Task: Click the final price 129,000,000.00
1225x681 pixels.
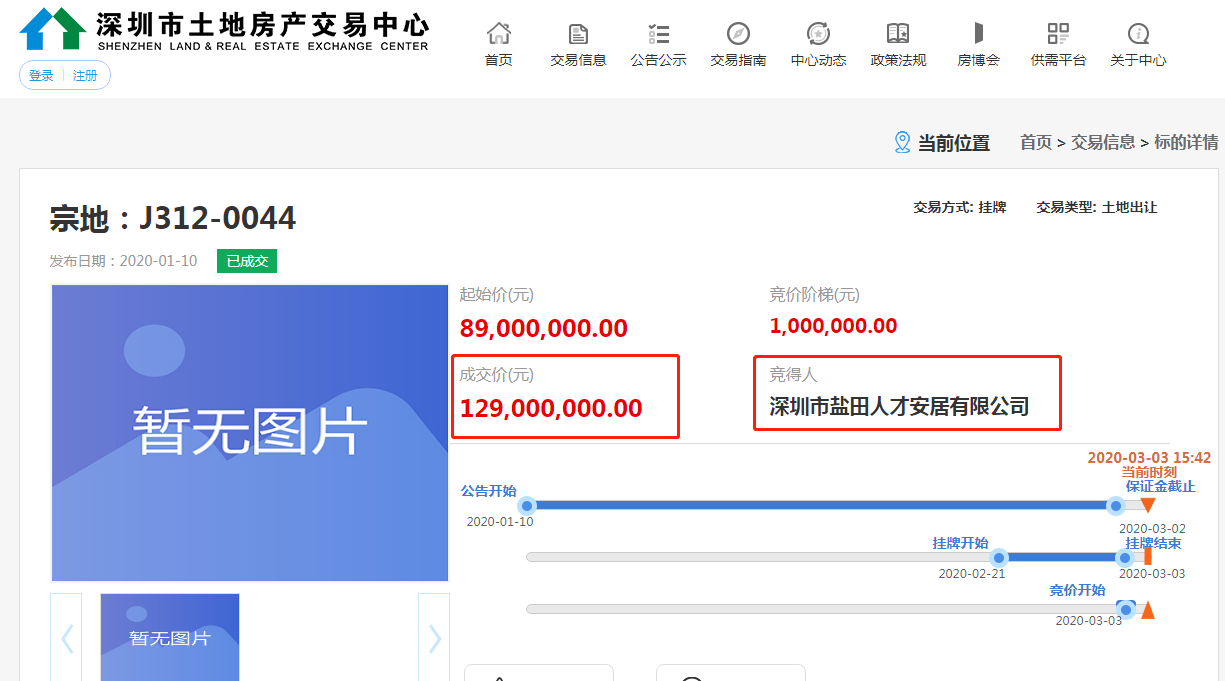Action: point(551,408)
